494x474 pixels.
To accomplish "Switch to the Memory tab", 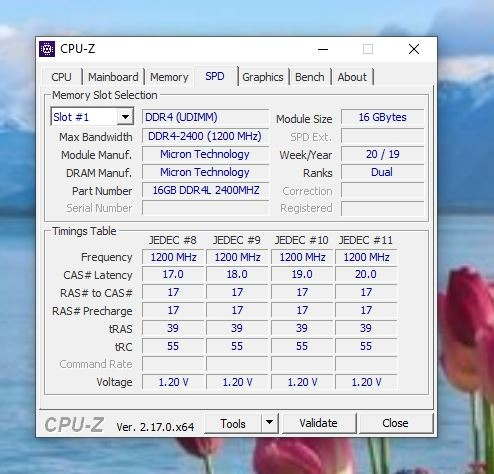I will (x=169, y=77).
